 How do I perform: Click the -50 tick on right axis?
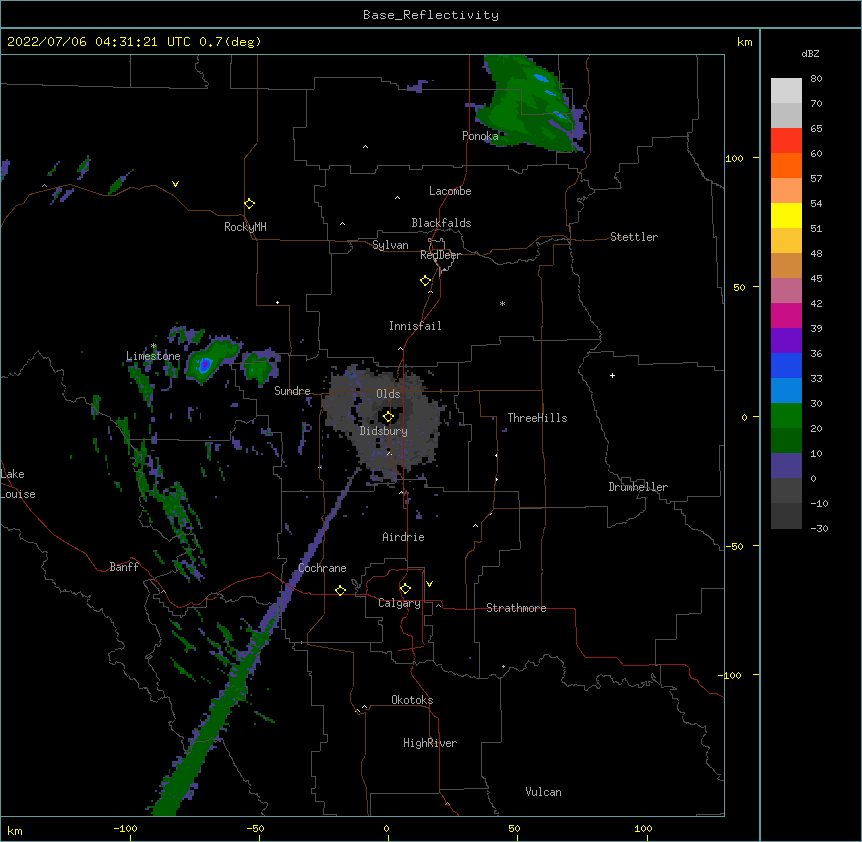point(734,546)
